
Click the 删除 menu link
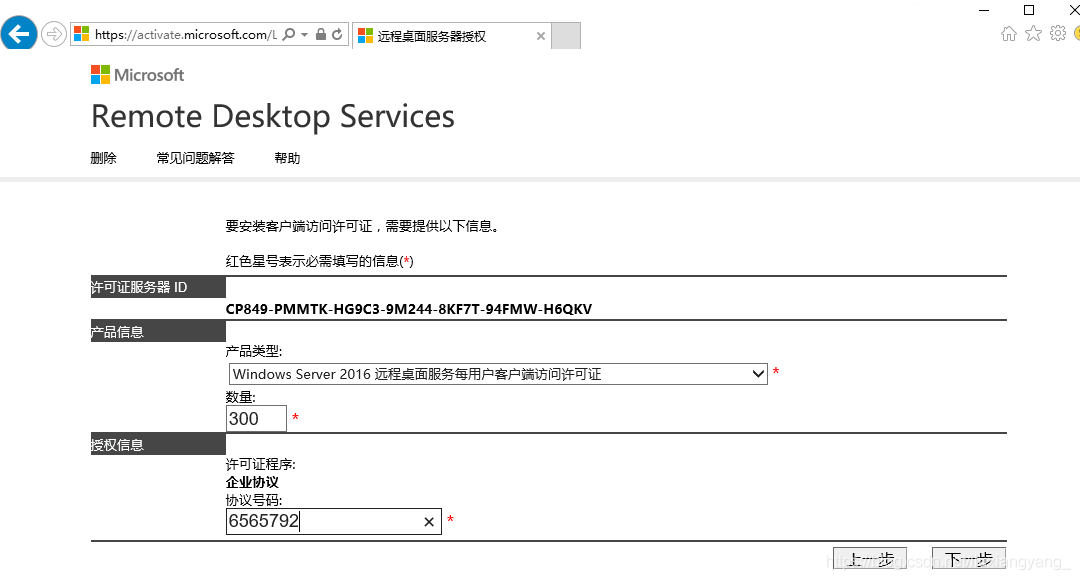click(104, 158)
